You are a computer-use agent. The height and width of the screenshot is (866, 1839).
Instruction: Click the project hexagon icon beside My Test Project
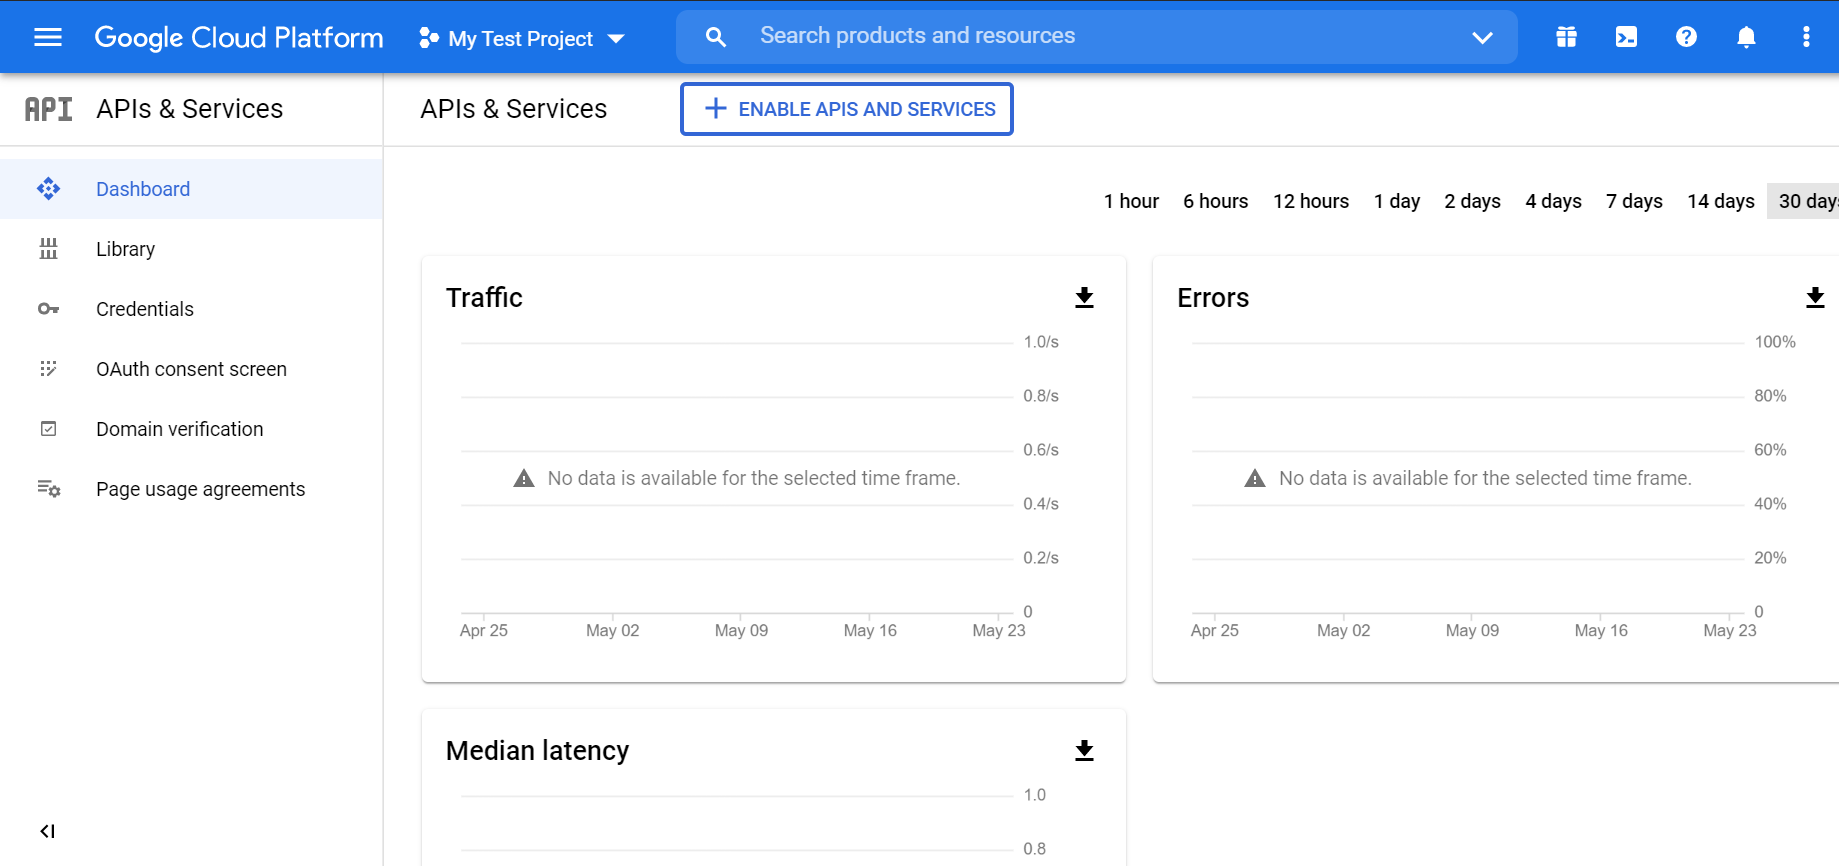[x=429, y=38]
